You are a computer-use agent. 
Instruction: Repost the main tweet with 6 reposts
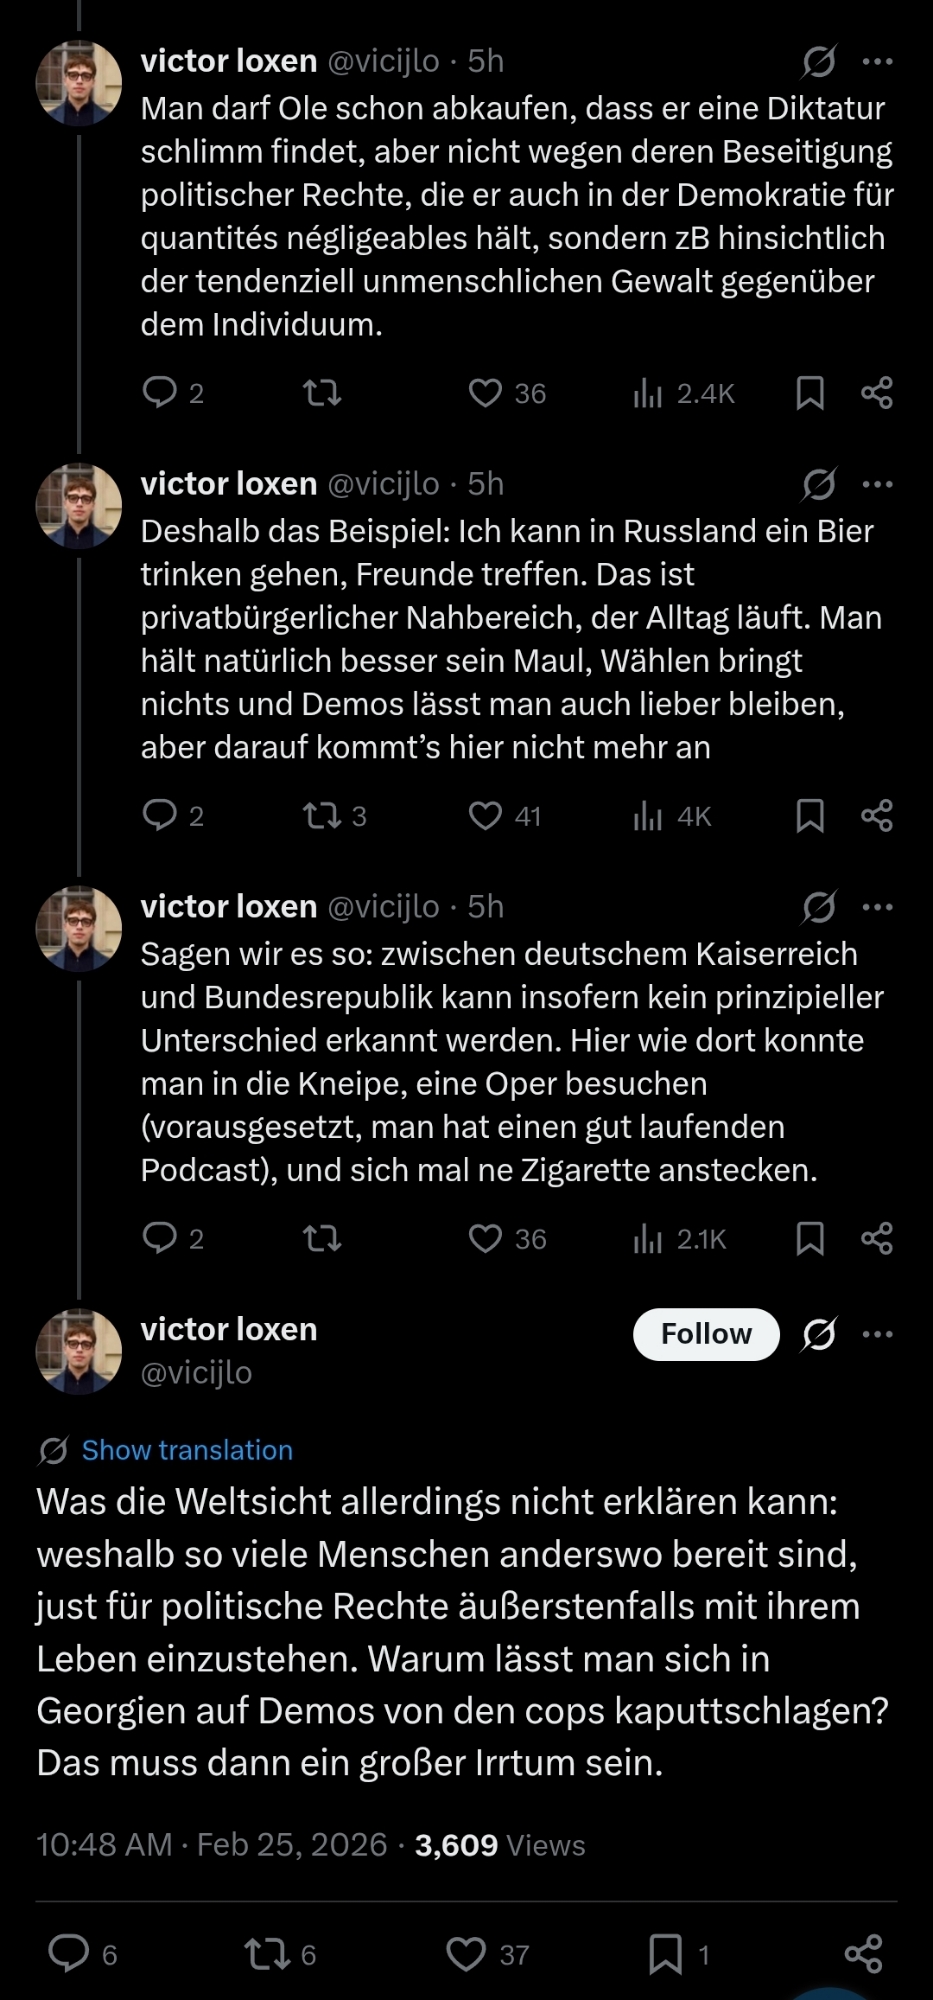[266, 1953]
